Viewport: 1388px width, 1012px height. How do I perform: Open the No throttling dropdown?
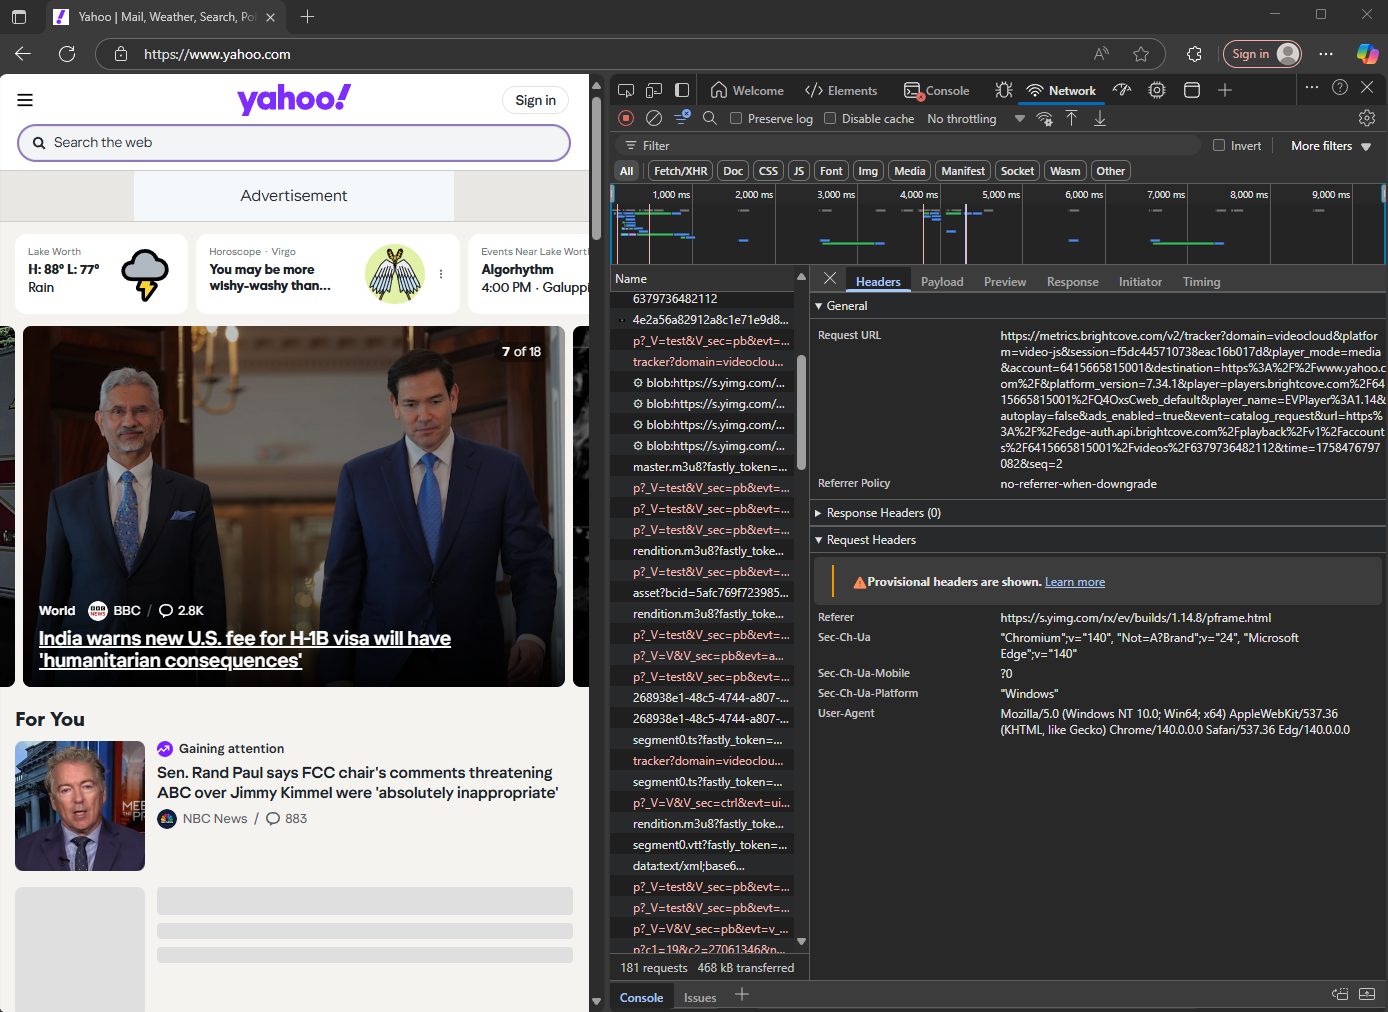click(961, 118)
